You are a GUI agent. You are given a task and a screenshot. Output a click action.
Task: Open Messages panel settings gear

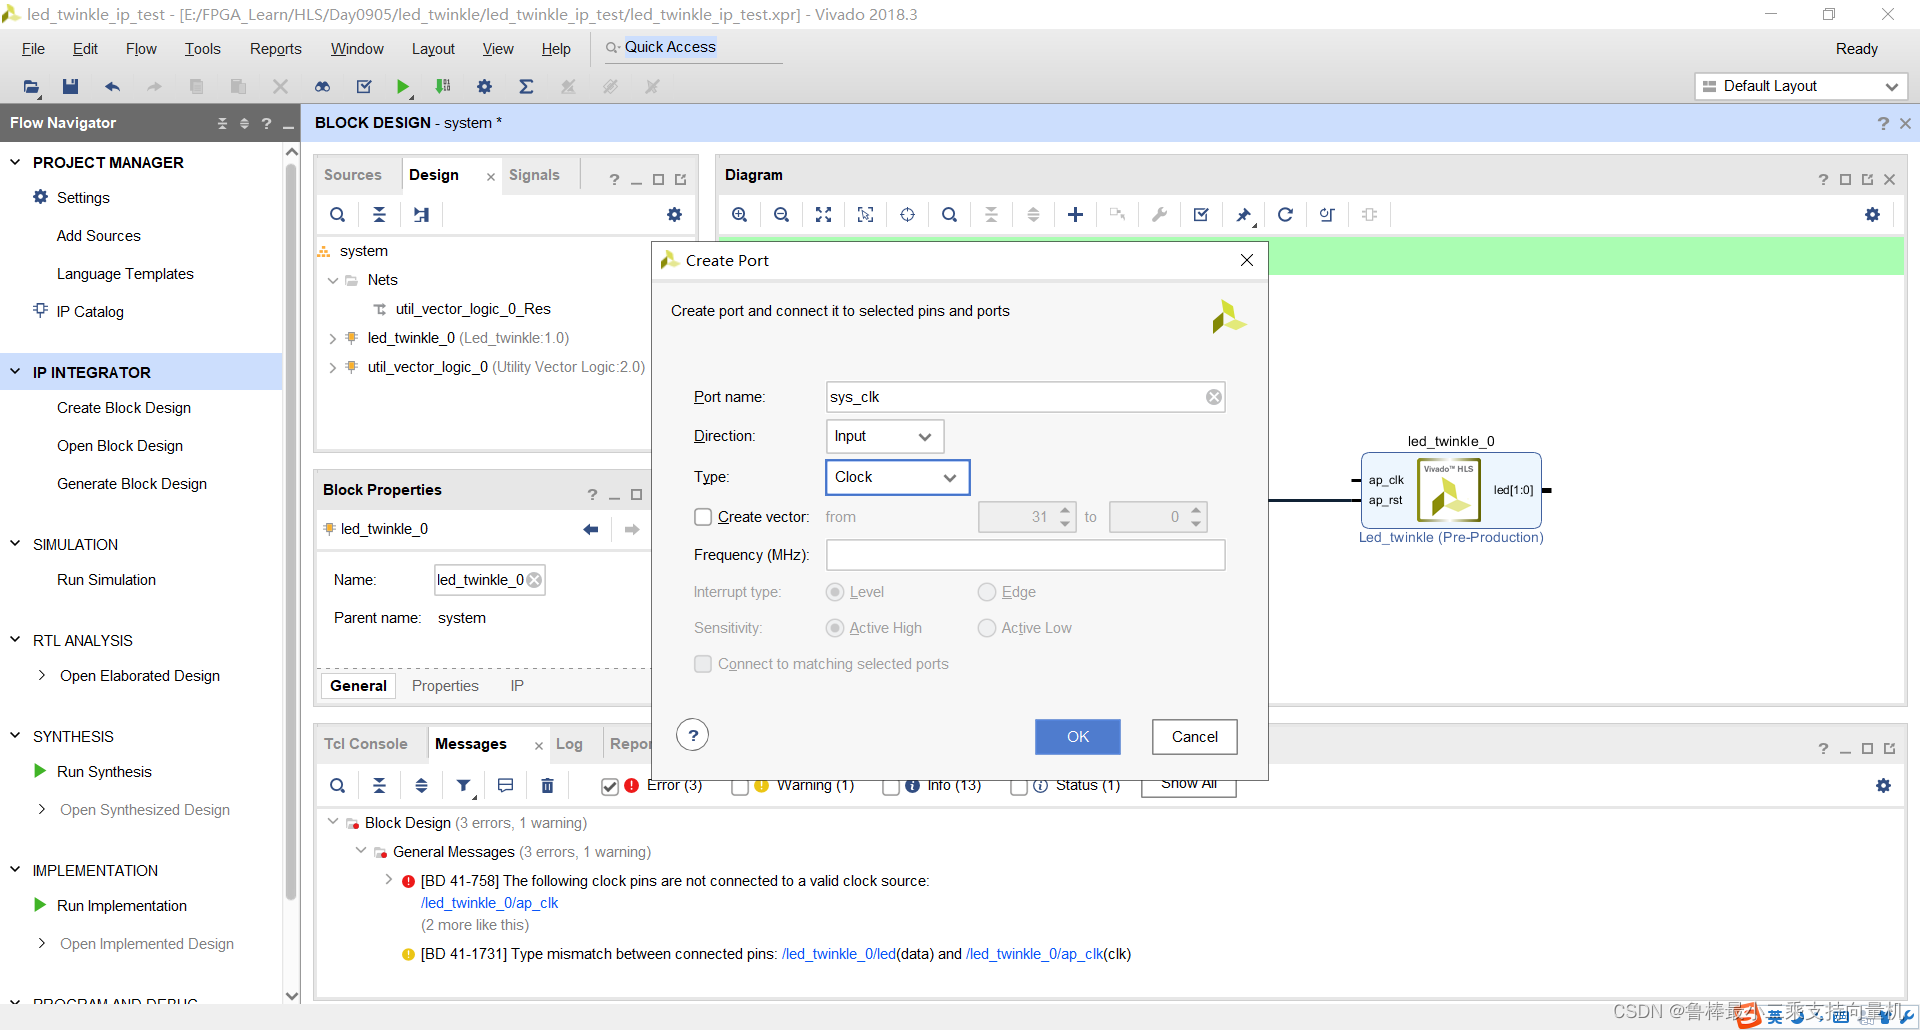coord(1883,786)
